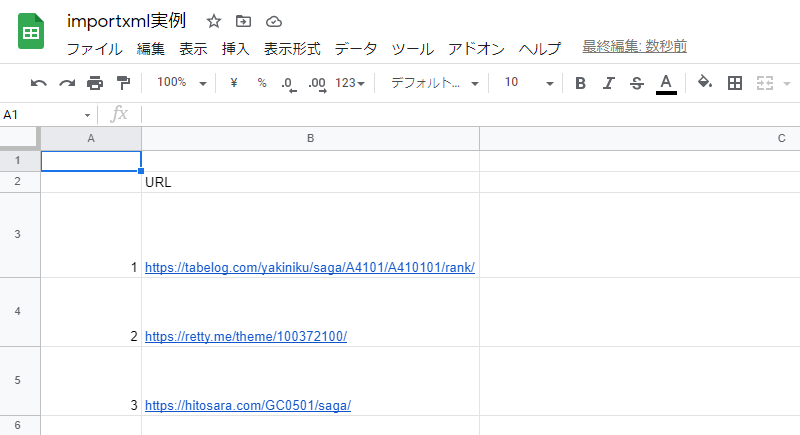Click the select-all corner box
Screen dimensions: 800x435
(19, 138)
